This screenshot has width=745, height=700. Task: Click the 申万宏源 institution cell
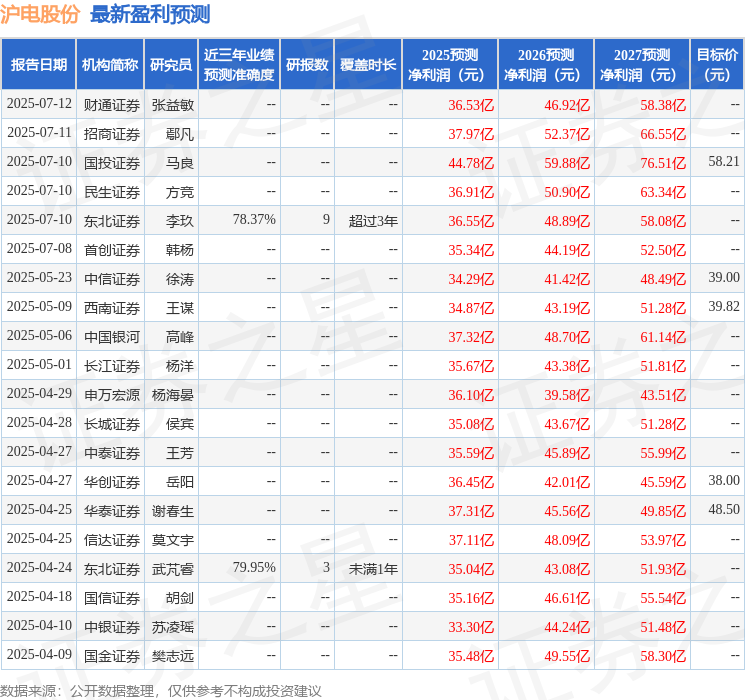112,395
